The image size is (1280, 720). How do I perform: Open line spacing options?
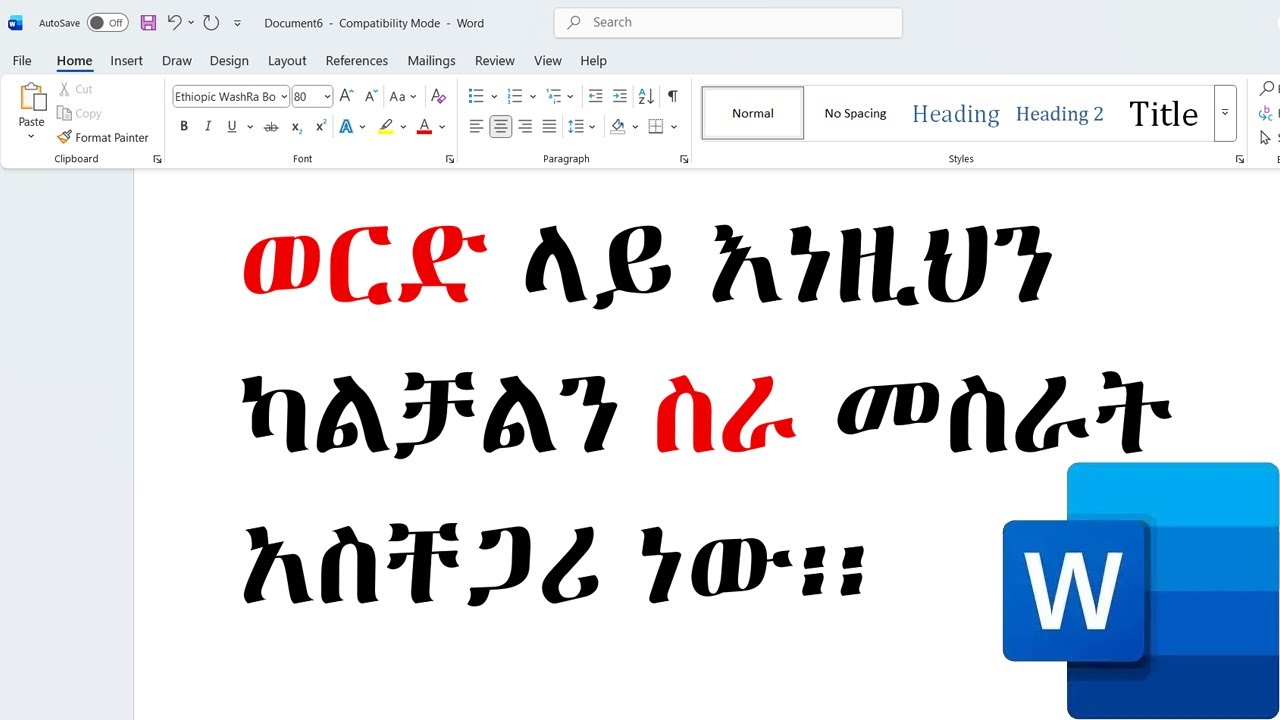click(580, 126)
